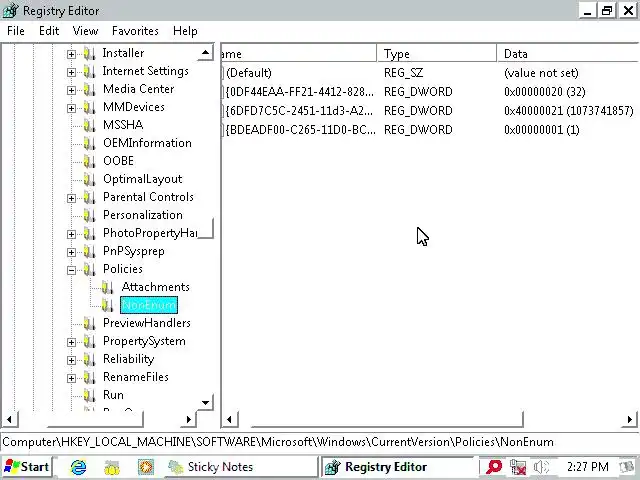
Task: Click the tree pane vertical scrollbar thumb
Action: pyautogui.click(x=205, y=228)
